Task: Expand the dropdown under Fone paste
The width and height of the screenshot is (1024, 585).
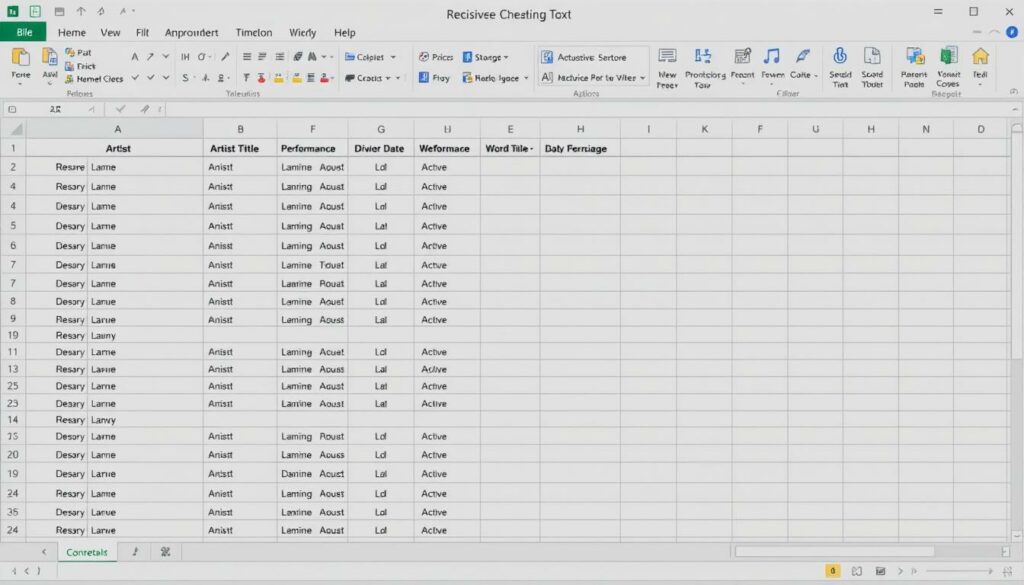Action: [20, 84]
